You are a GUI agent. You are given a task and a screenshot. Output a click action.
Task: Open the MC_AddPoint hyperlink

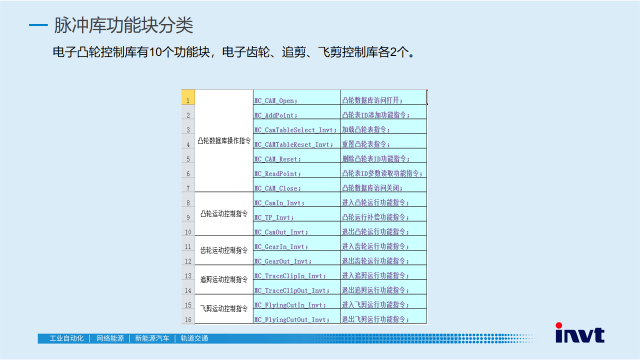276,115
